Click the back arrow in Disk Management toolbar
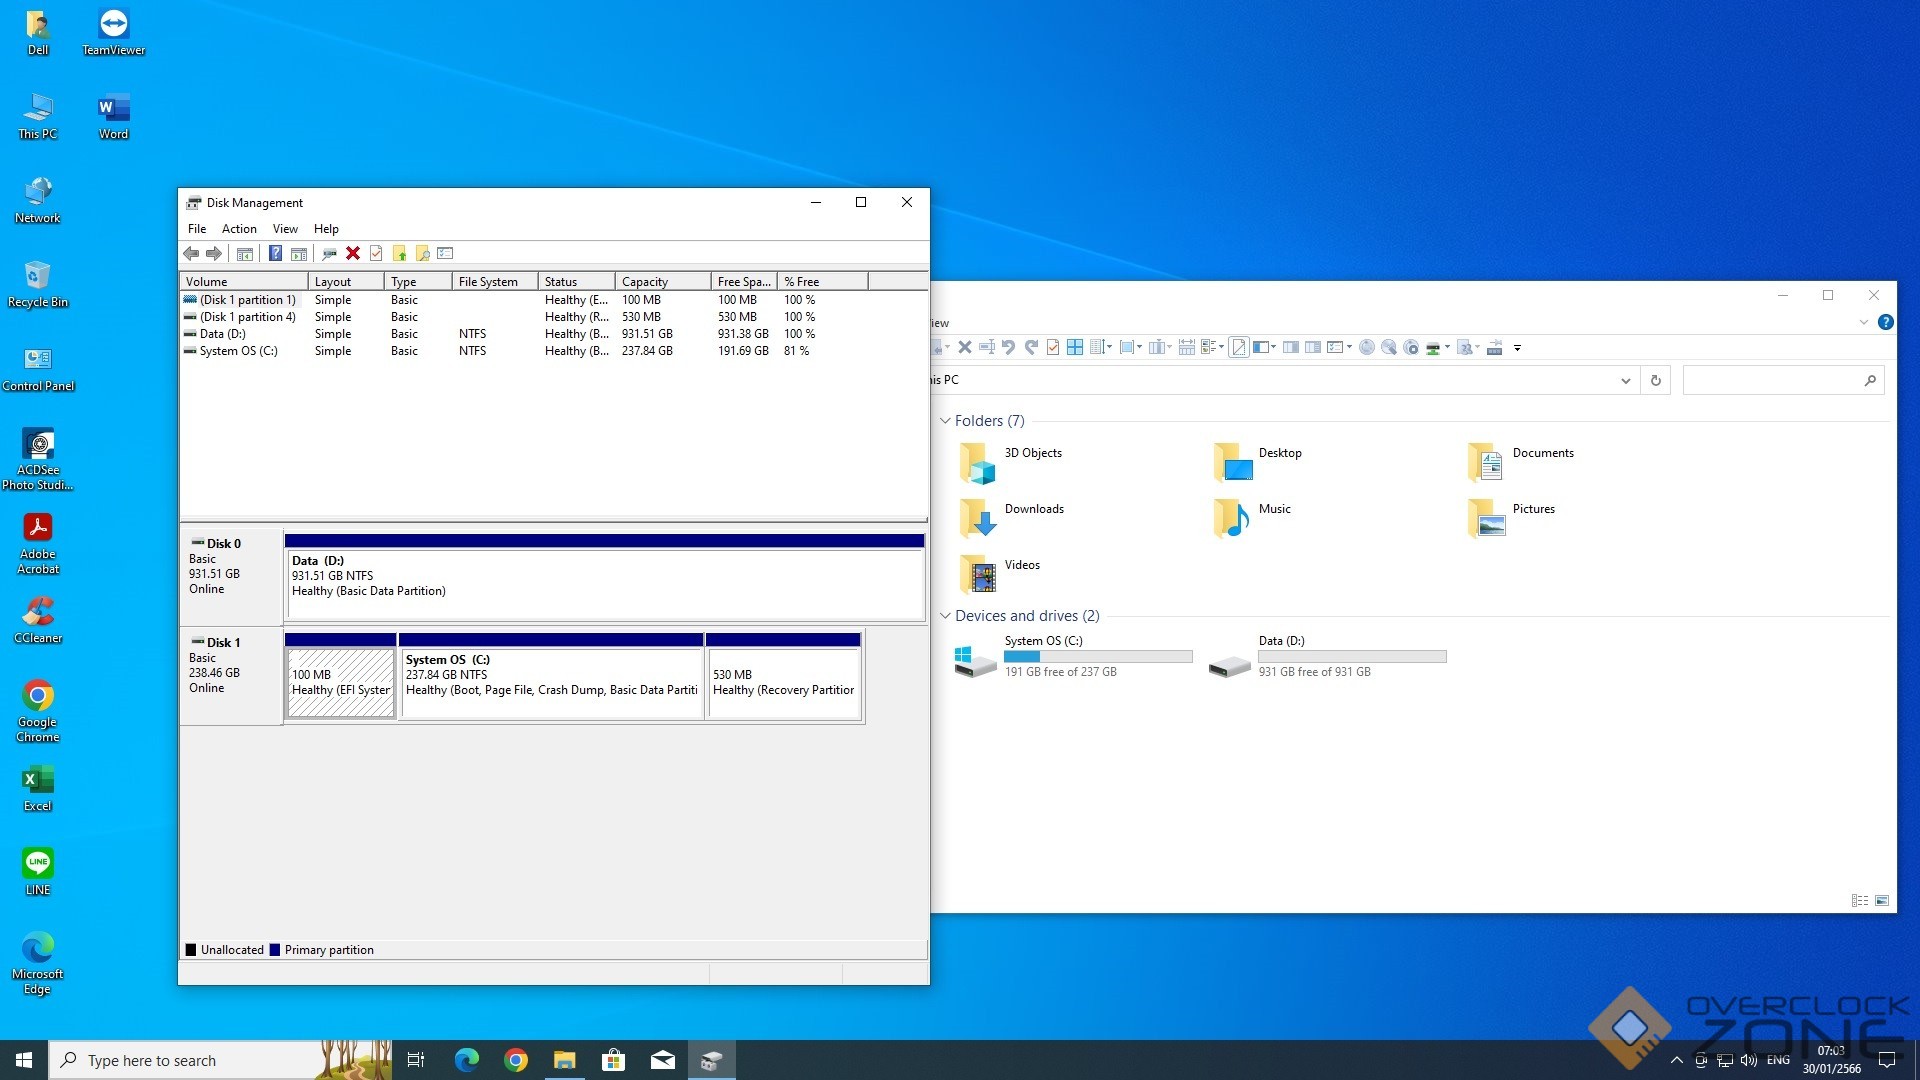1920x1080 pixels. [x=191, y=254]
